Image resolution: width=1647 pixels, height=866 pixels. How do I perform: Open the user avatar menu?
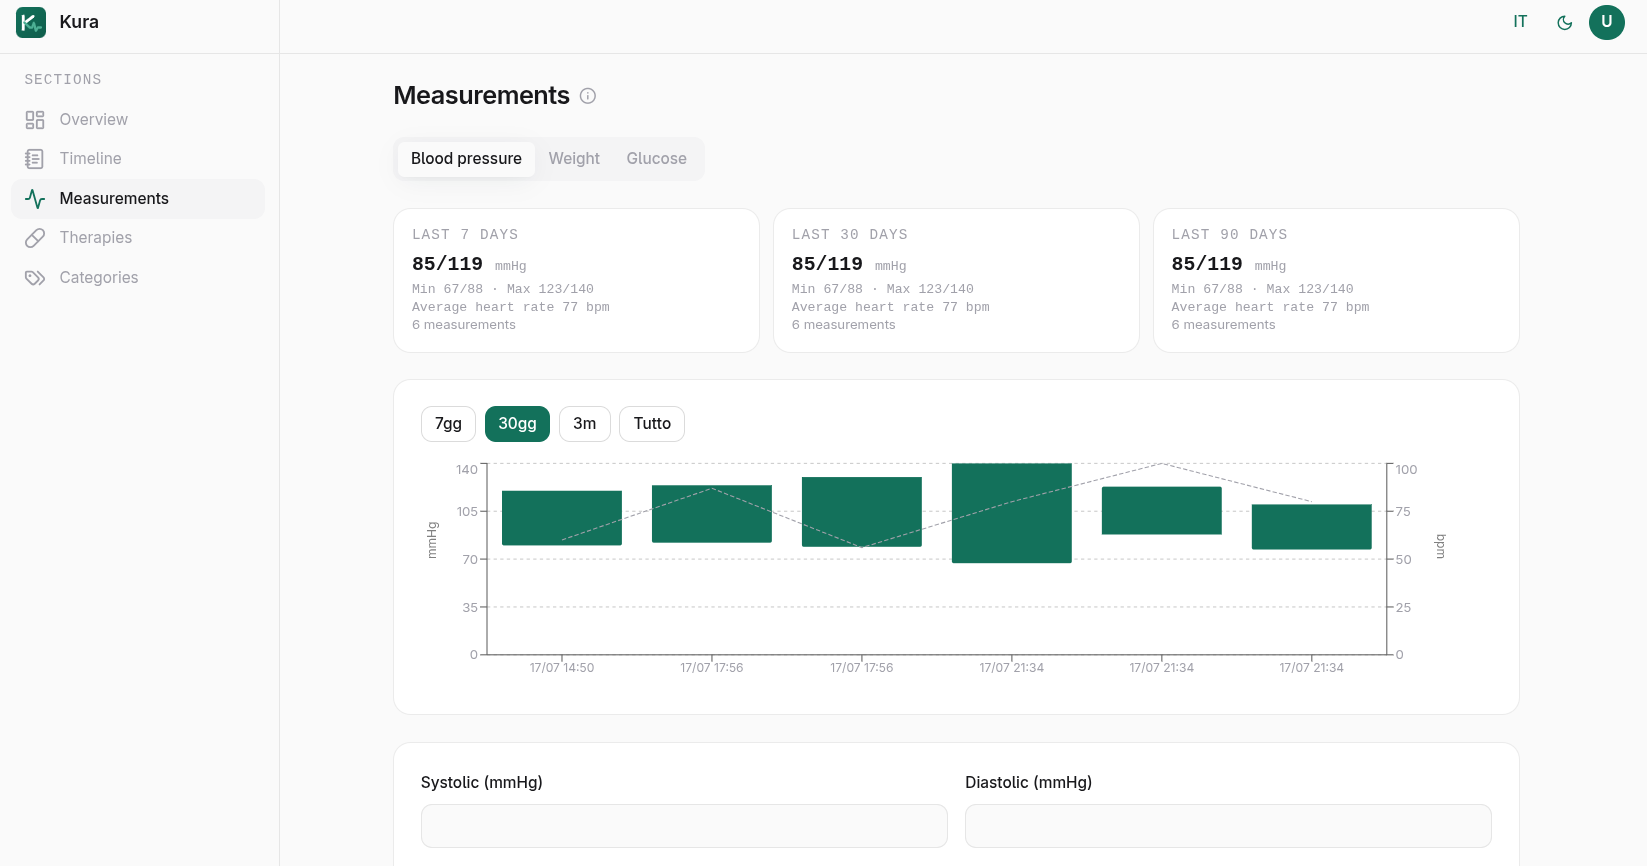point(1607,22)
